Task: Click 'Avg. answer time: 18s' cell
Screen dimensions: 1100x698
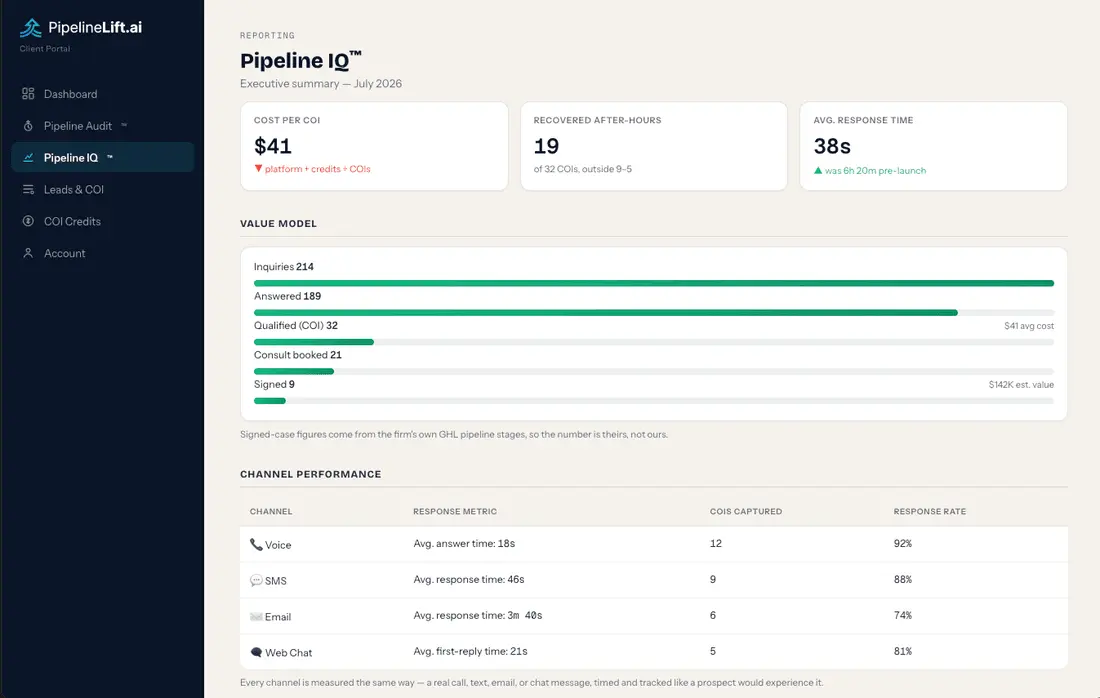Action: [x=464, y=544]
